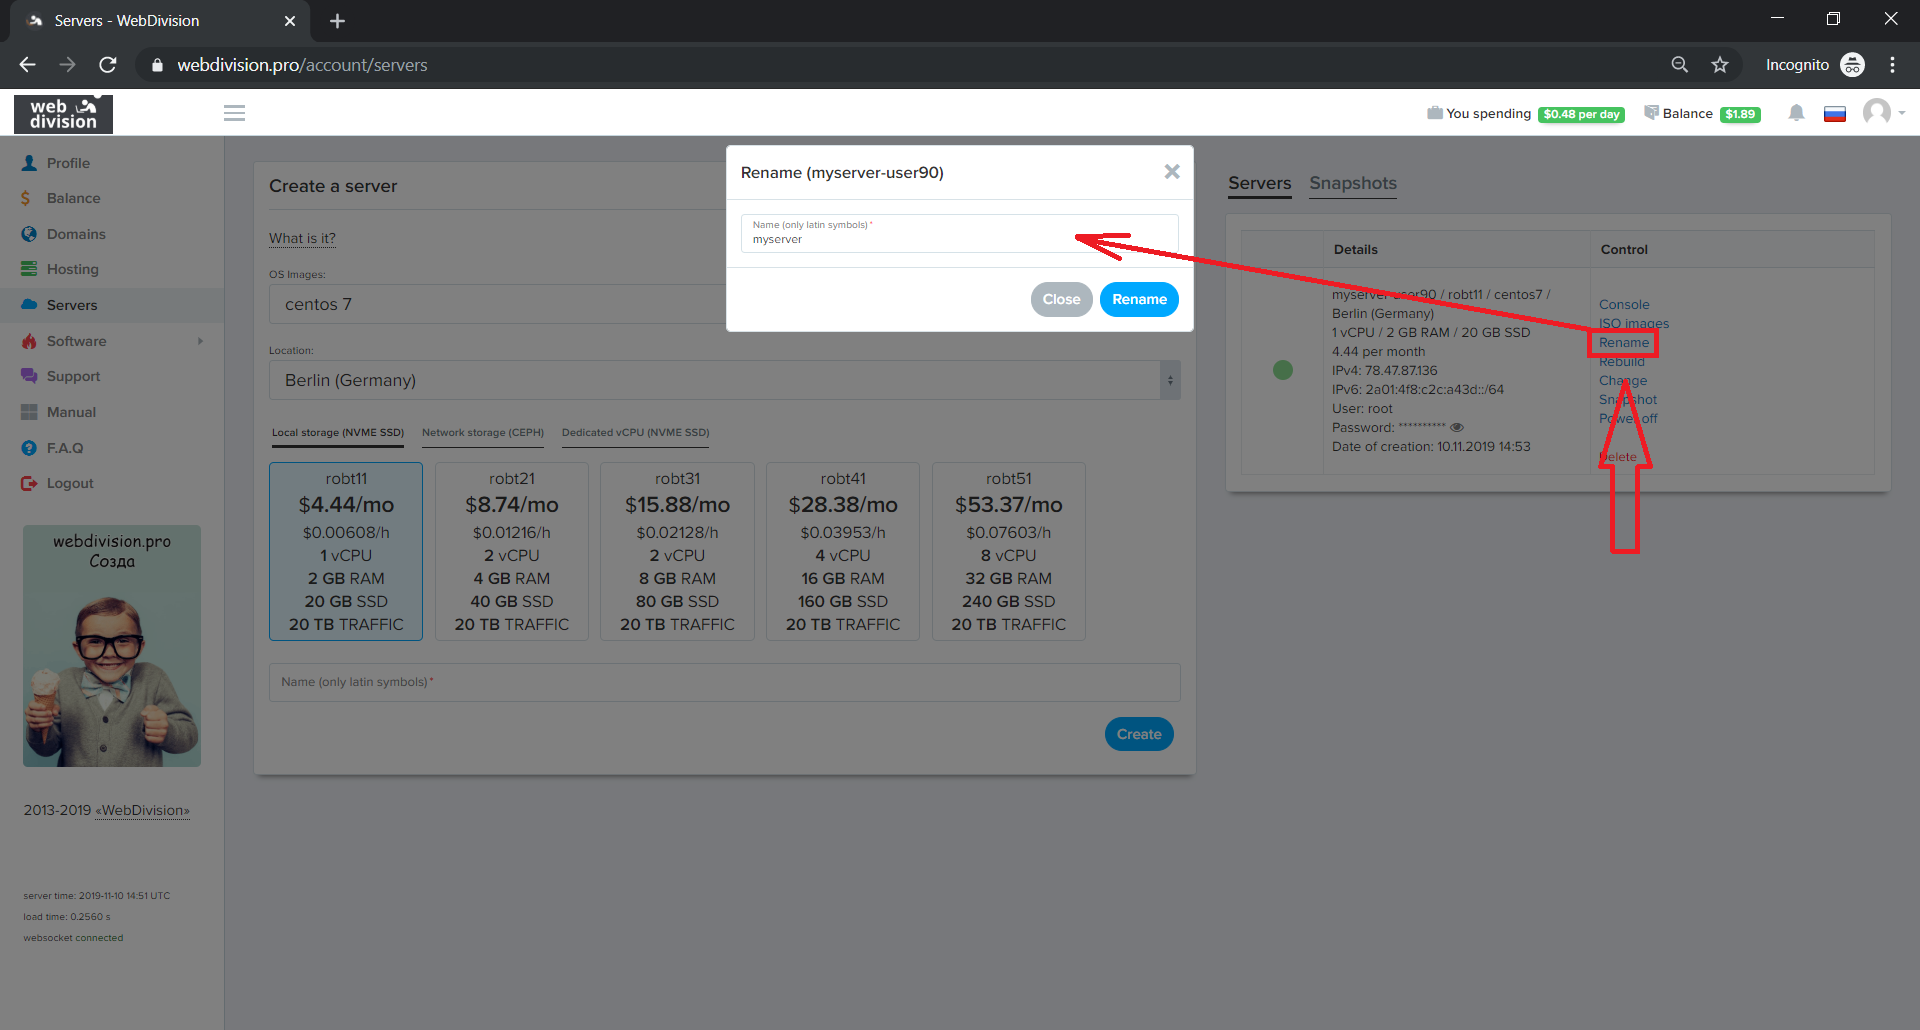Confirm with the blue Rename button

[x=1139, y=299]
